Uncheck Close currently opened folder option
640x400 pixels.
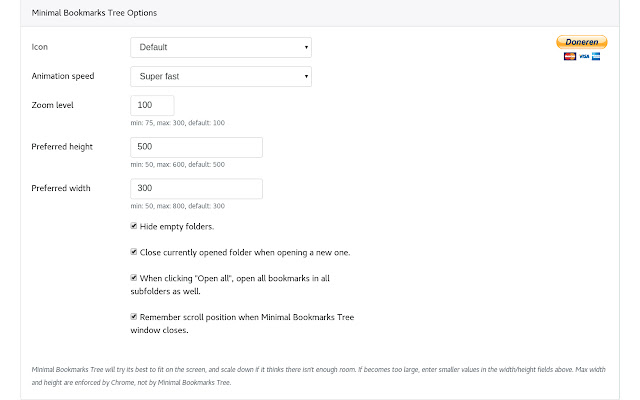tap(135, 252)
